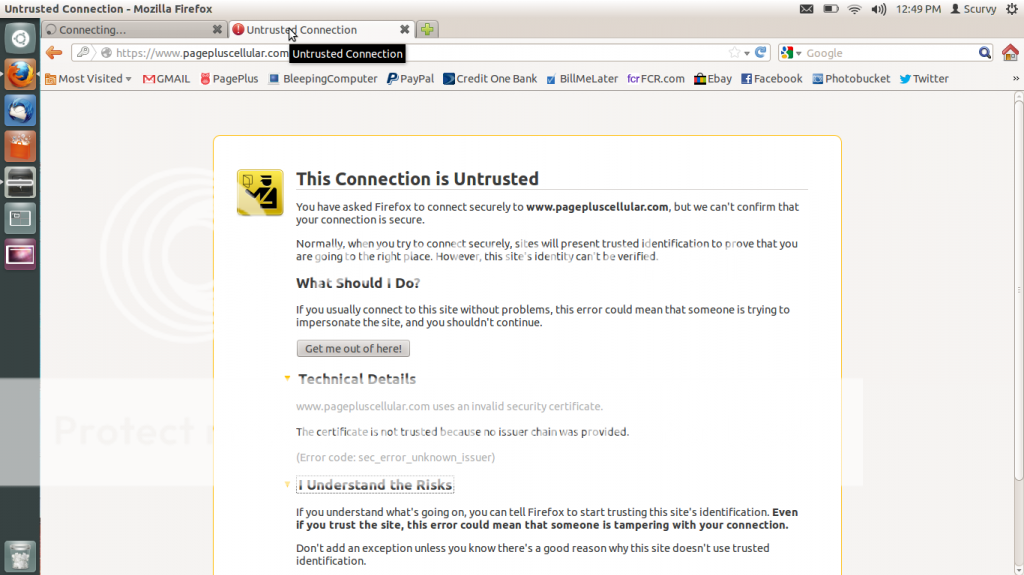
Task: Open a new tab with plus button
Action: (427, 30)
